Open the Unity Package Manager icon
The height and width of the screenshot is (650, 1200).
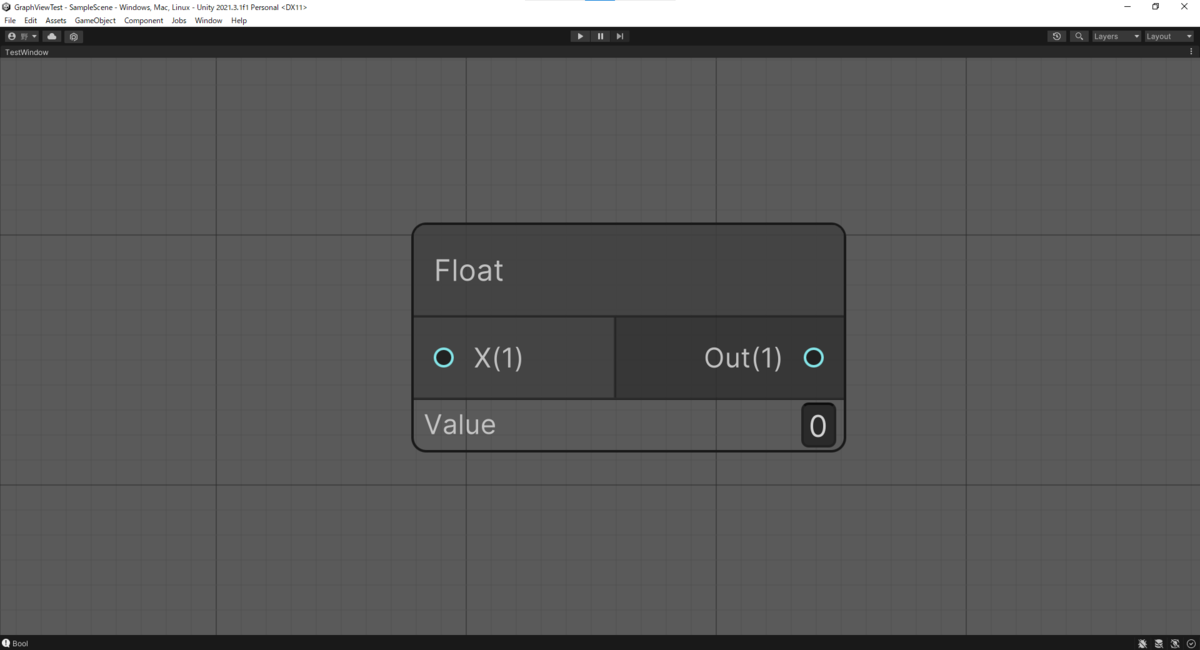pos(73,36)
